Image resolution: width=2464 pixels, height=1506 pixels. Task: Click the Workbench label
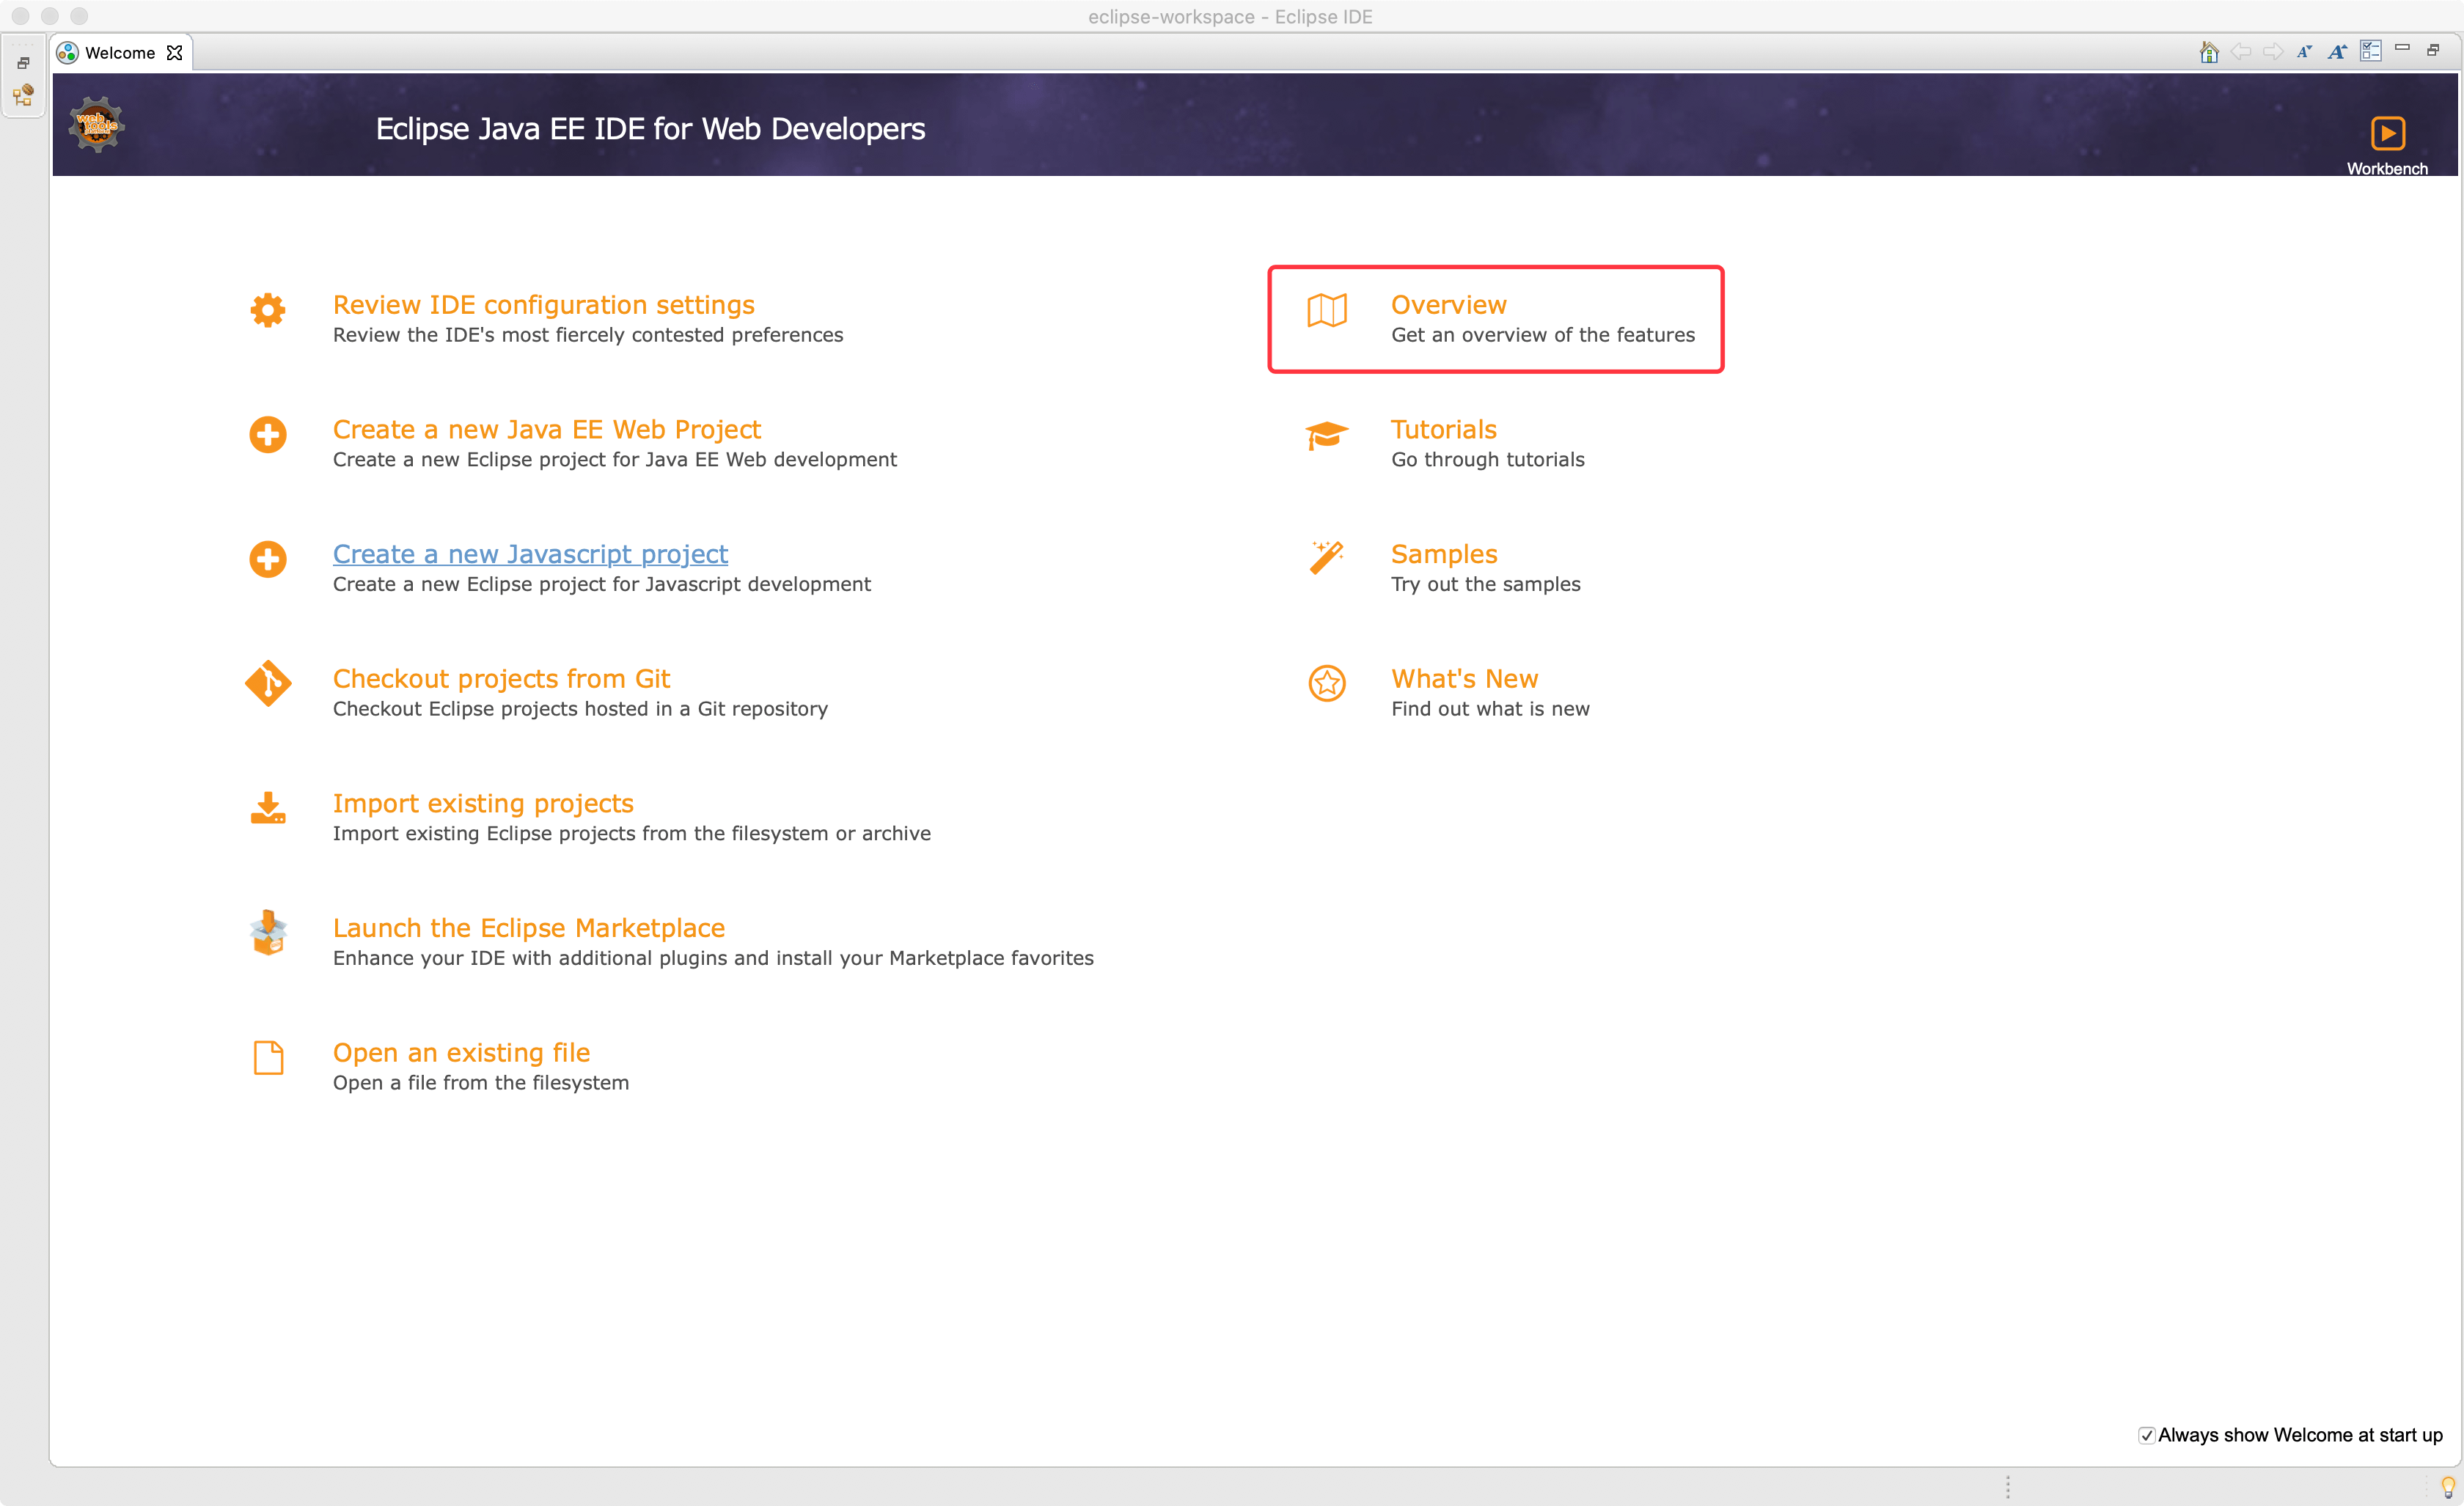2387,168
